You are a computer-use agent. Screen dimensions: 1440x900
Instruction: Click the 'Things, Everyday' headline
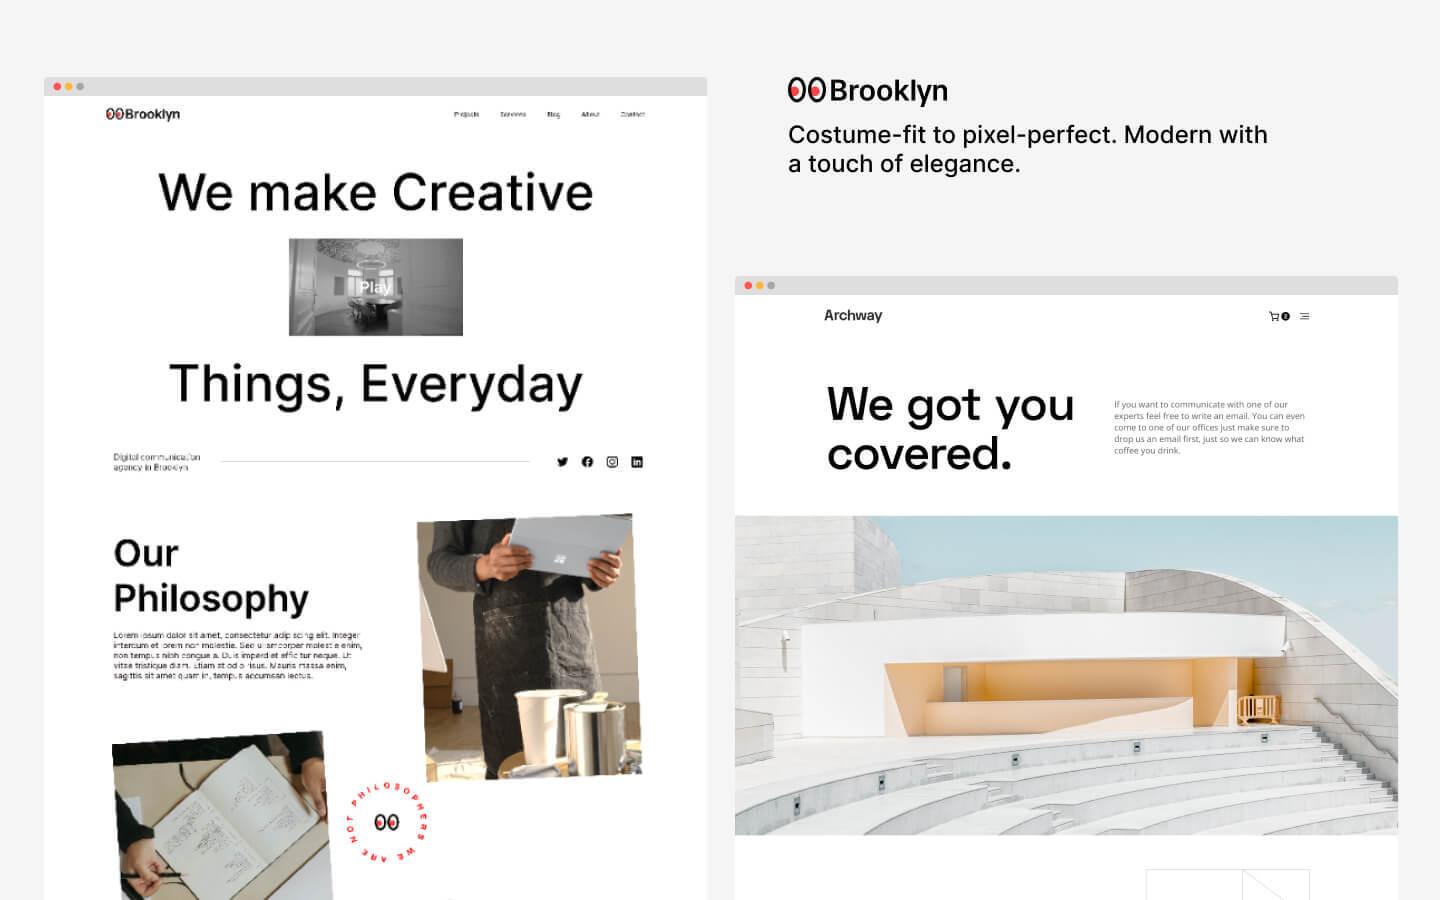coord(376,385)
